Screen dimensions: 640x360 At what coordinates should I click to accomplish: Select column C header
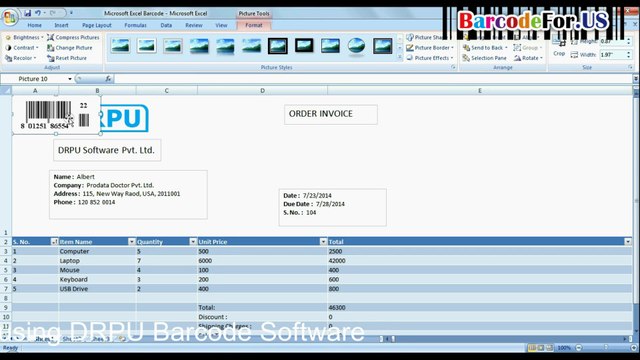(167, 91)
